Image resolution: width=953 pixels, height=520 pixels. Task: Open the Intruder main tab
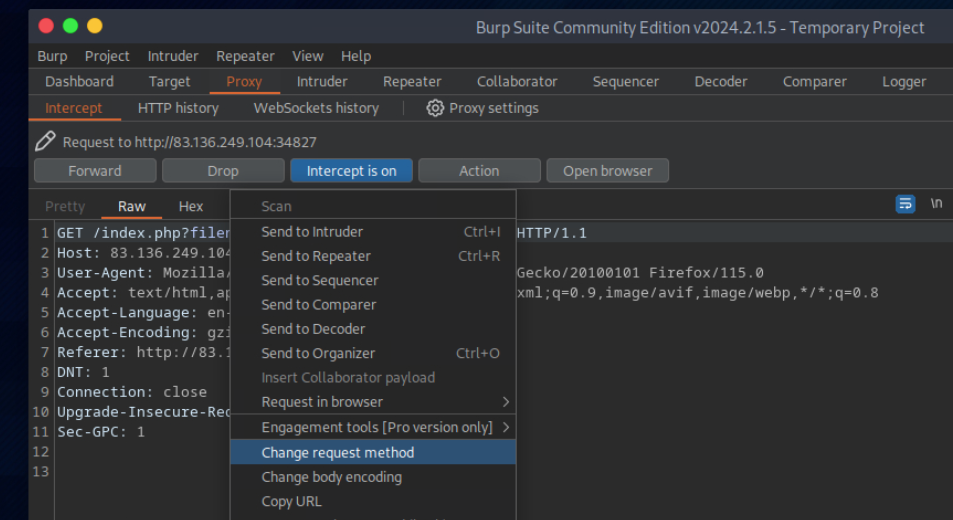click(322, 82)
